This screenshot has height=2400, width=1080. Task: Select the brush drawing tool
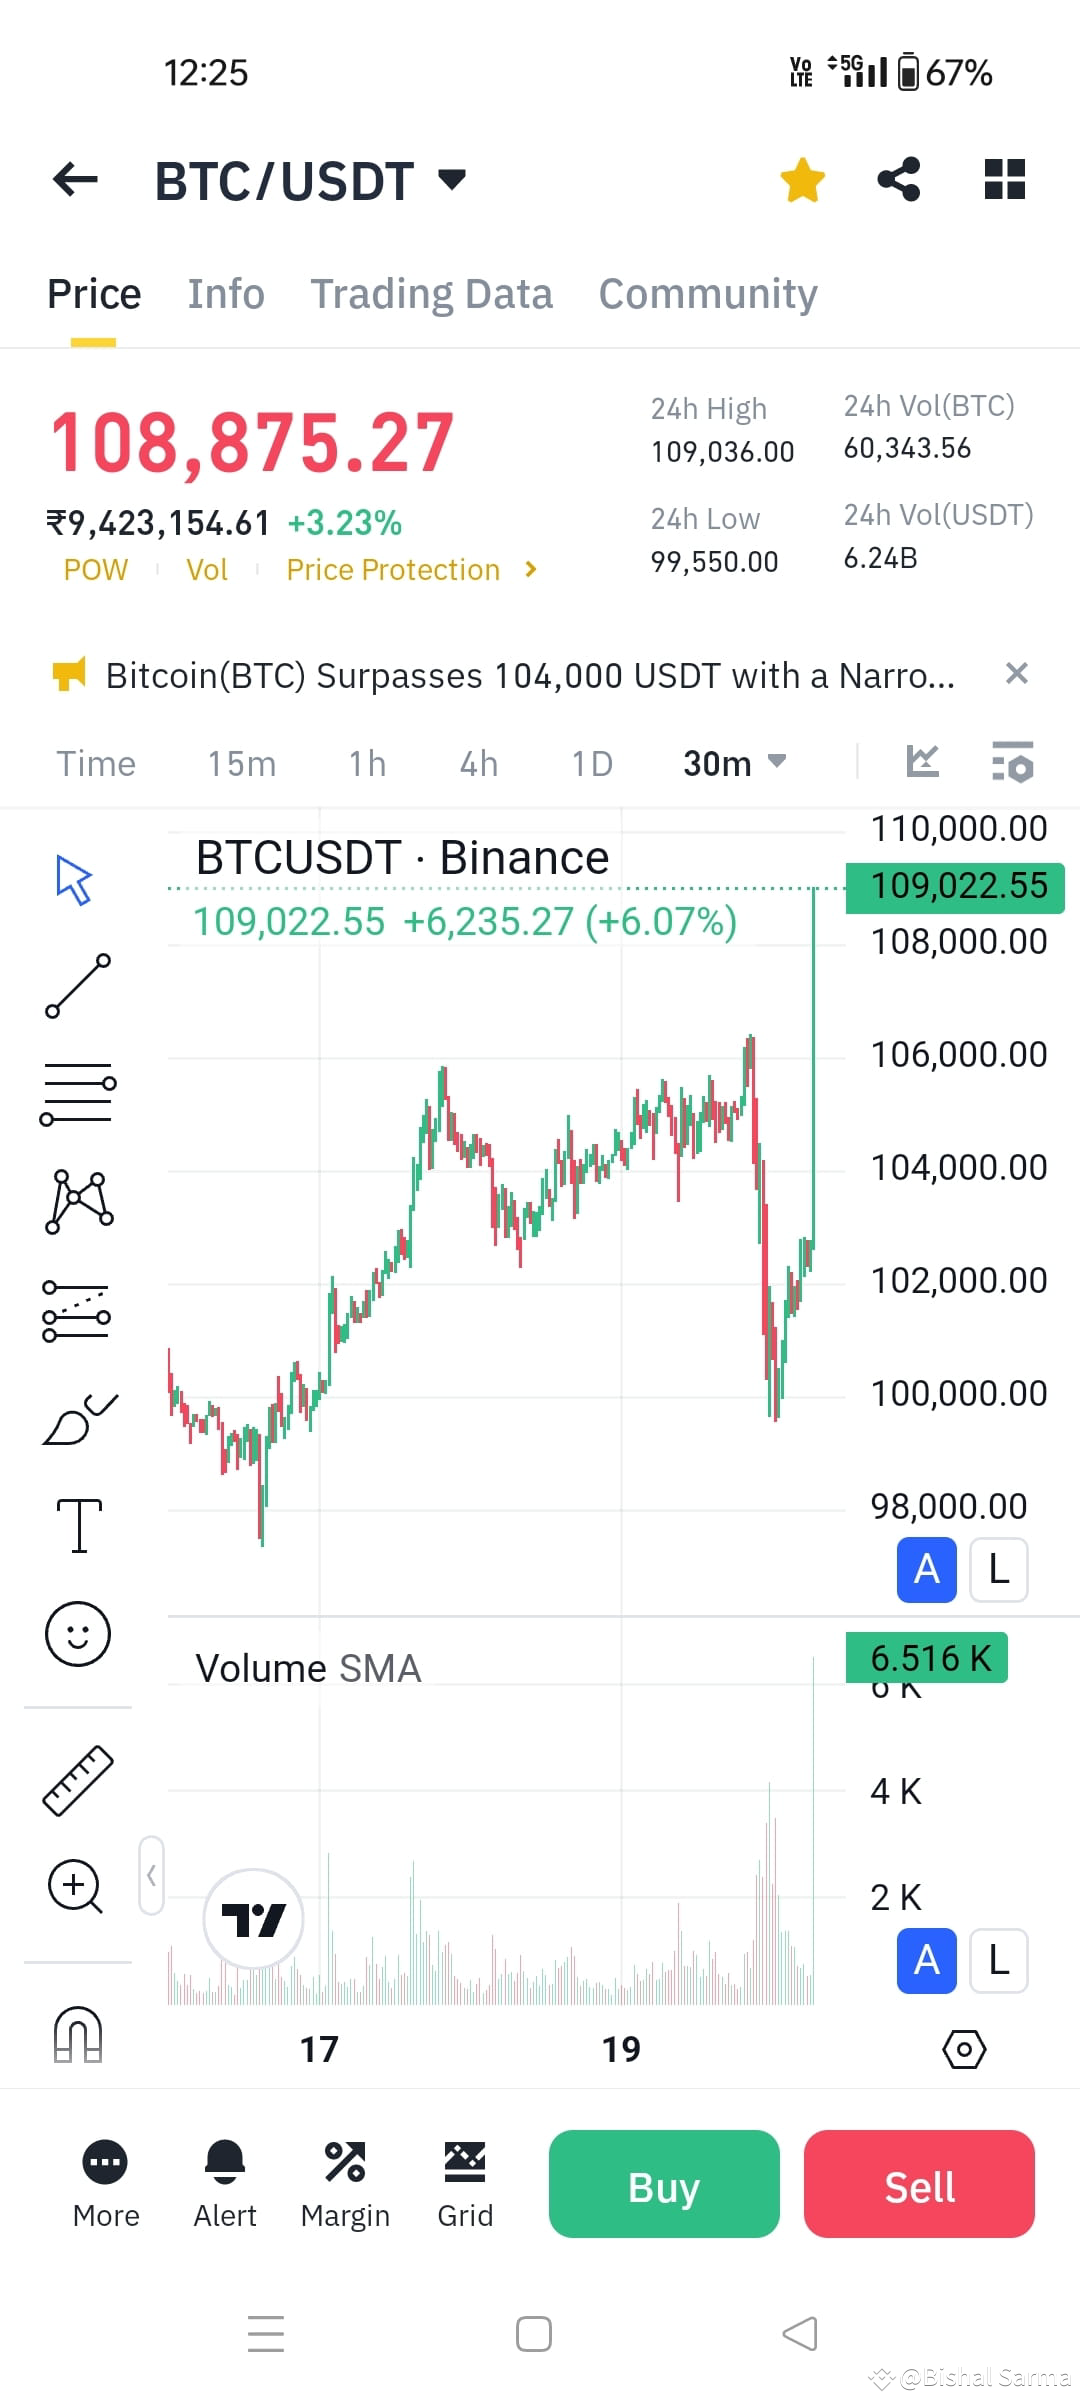pos(80,1419)
